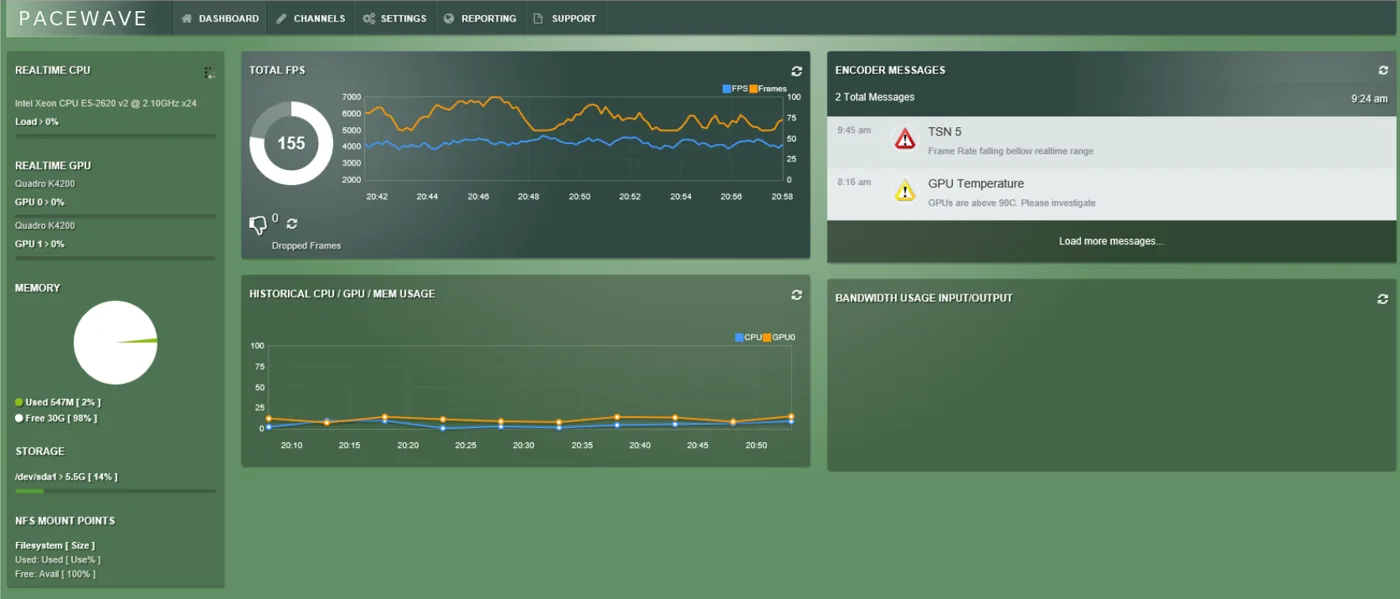Click the memory pie chart
Image resolution: width=1400 pixels, height=599 pixels.
tap(115, 343)
